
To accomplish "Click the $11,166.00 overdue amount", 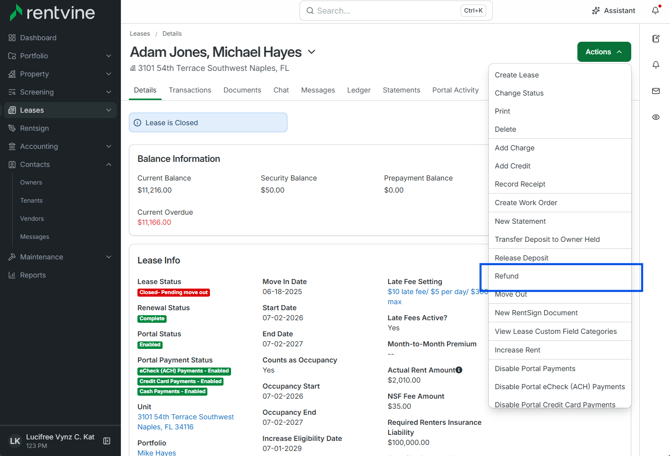I will (x=154, y=222).
